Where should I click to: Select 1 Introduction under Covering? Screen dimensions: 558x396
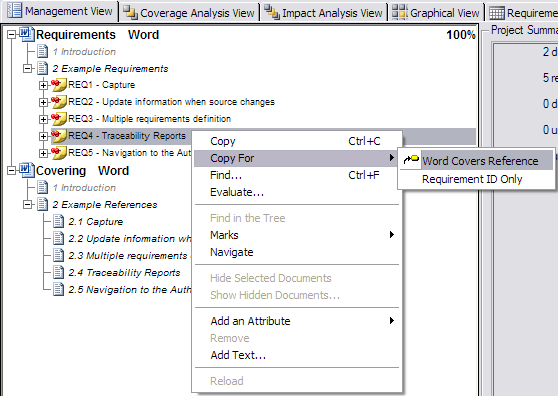click(x=85, y=188)
